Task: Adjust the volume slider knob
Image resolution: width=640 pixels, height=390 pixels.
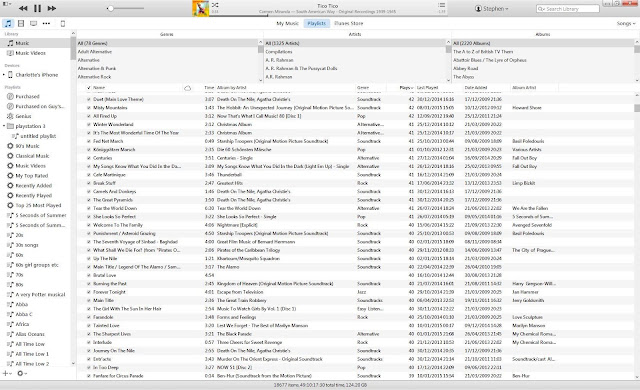Action: pos(110,8)
